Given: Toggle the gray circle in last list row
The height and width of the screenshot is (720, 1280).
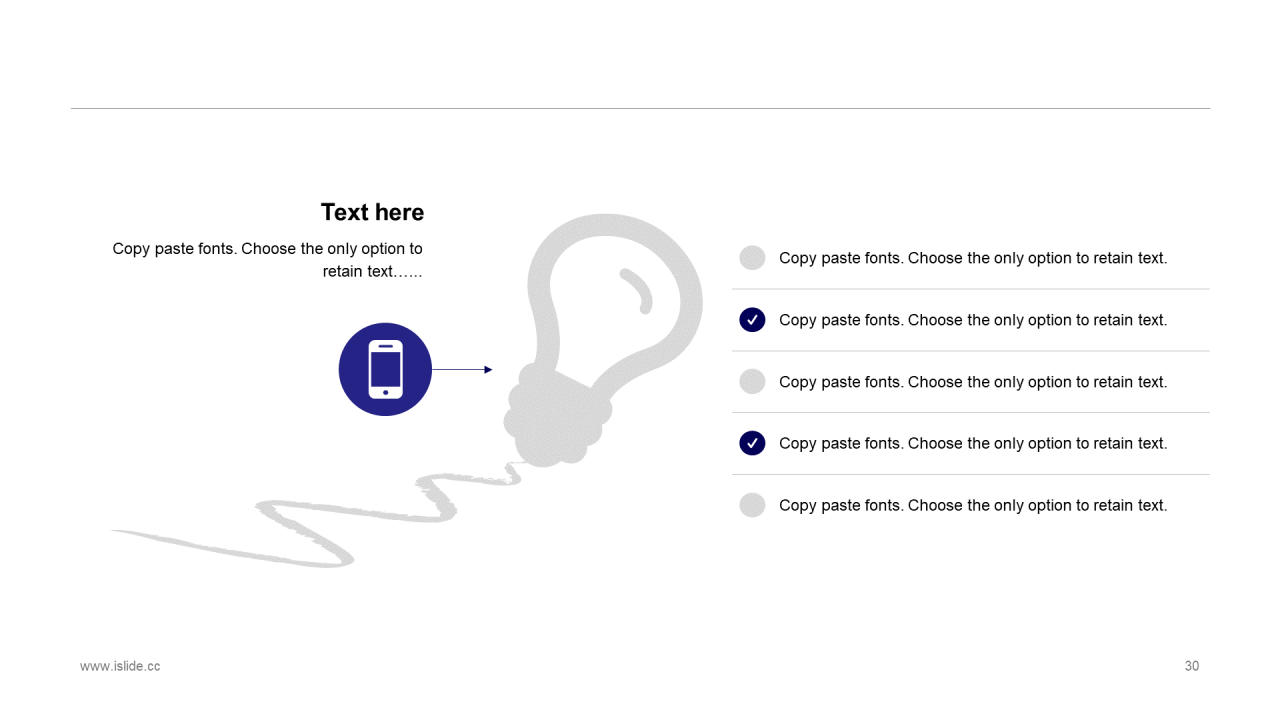Looking at the screenshot, I should tap(752, 505).
